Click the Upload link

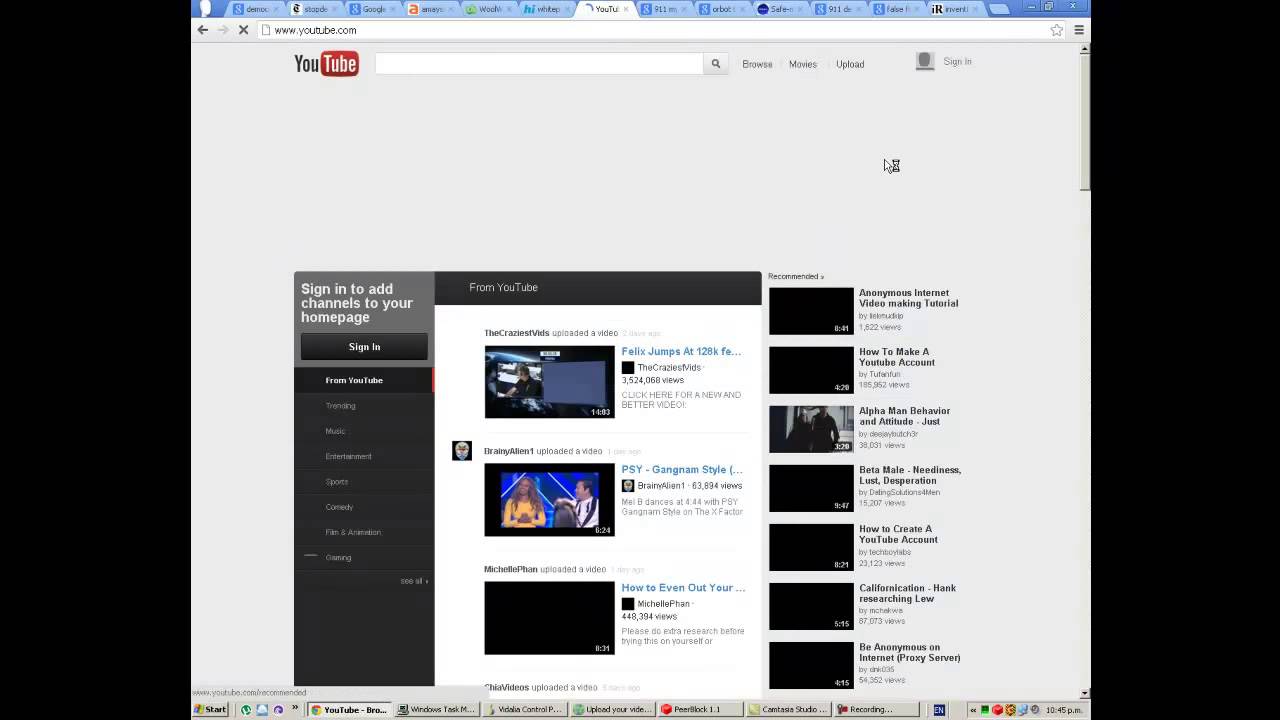(850, 64)
